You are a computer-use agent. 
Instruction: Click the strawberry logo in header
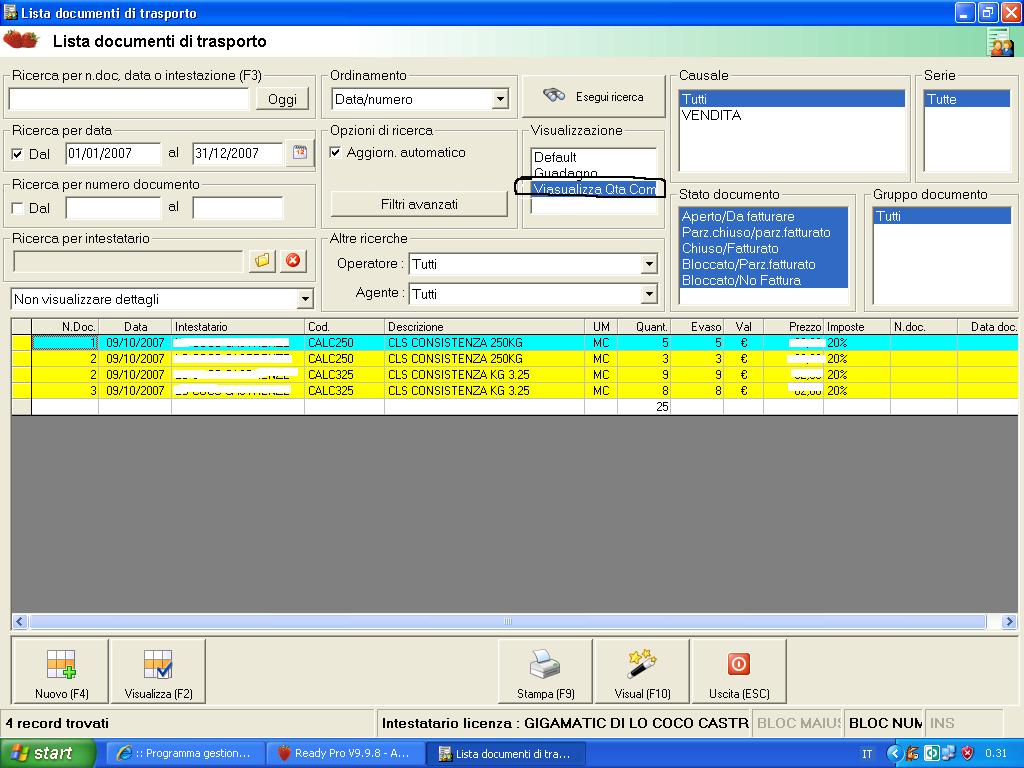[x=21, y=40]
